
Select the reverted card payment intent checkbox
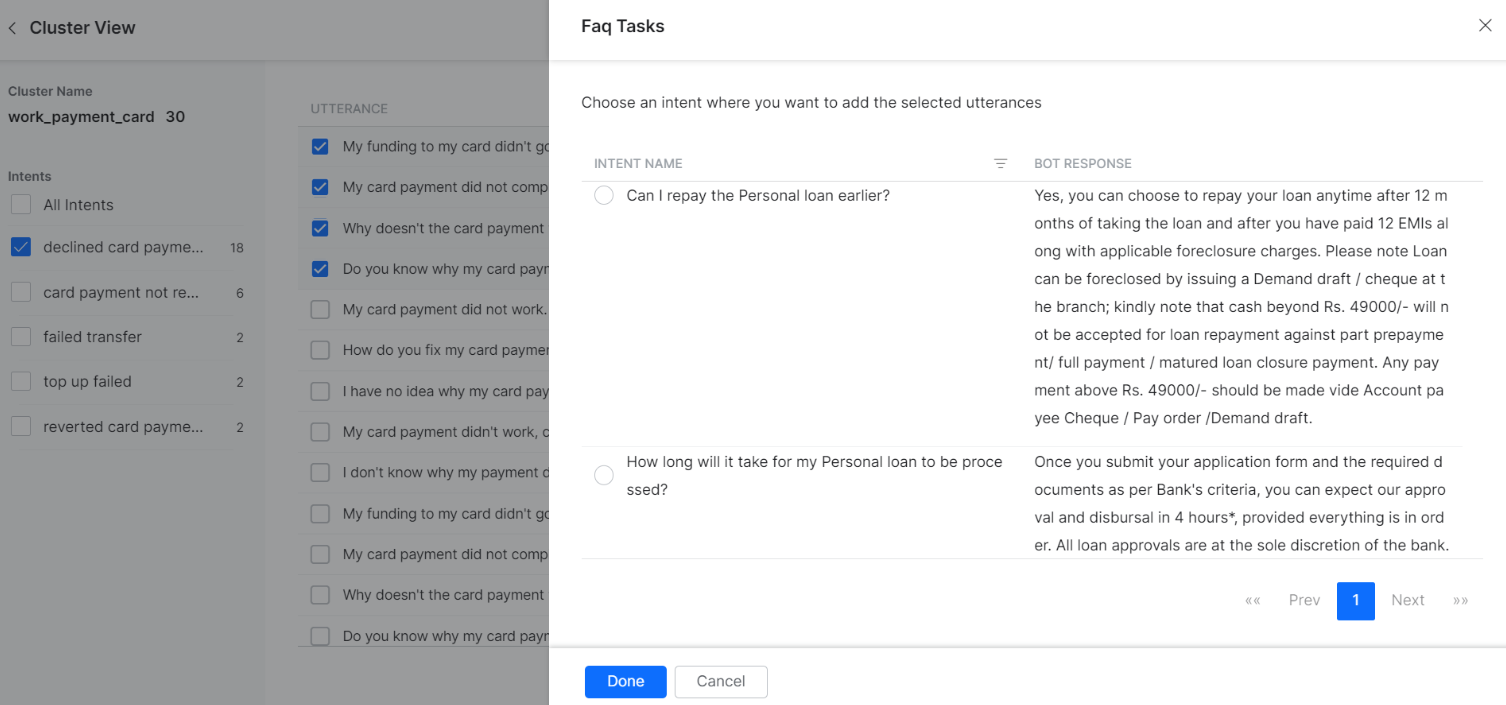tap(20, 426)
